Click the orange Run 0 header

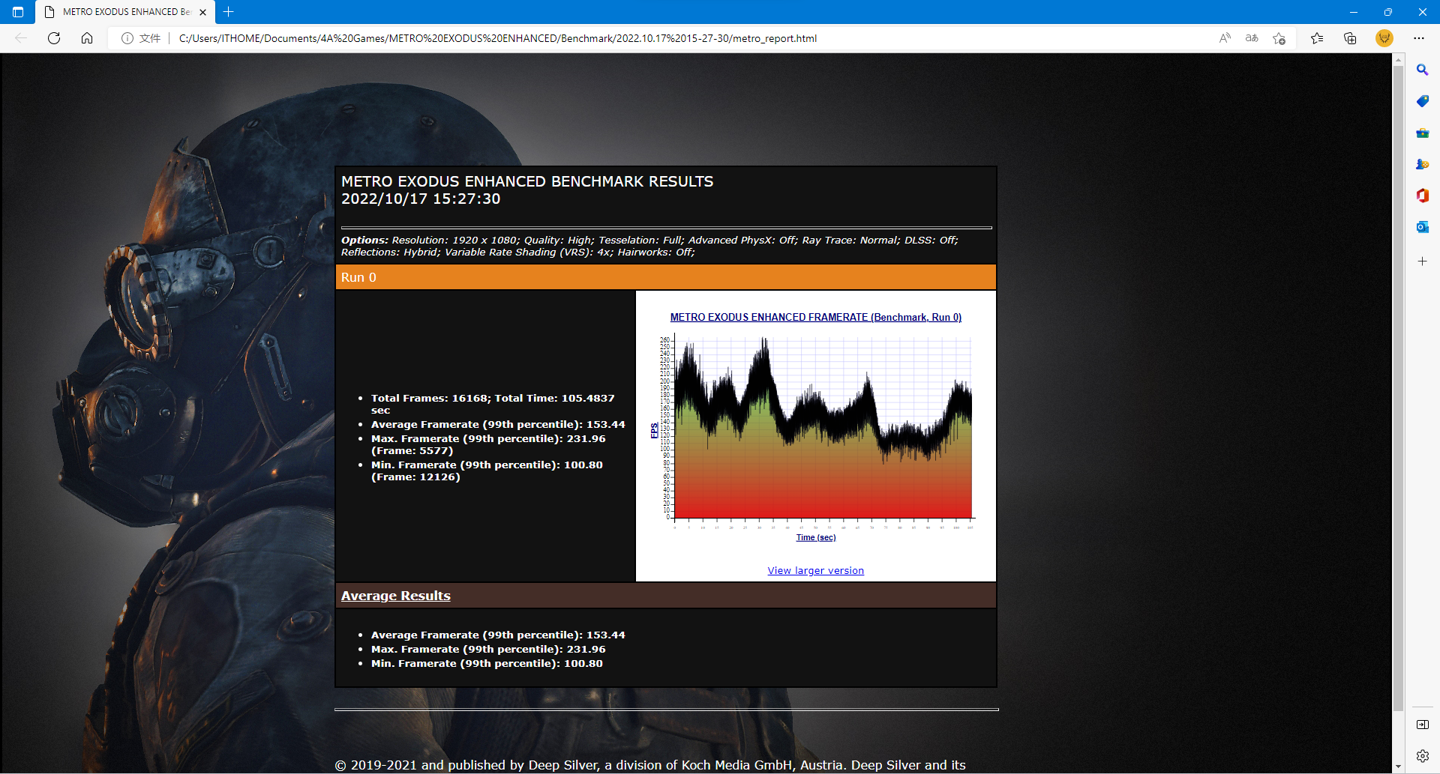point(666,277)
